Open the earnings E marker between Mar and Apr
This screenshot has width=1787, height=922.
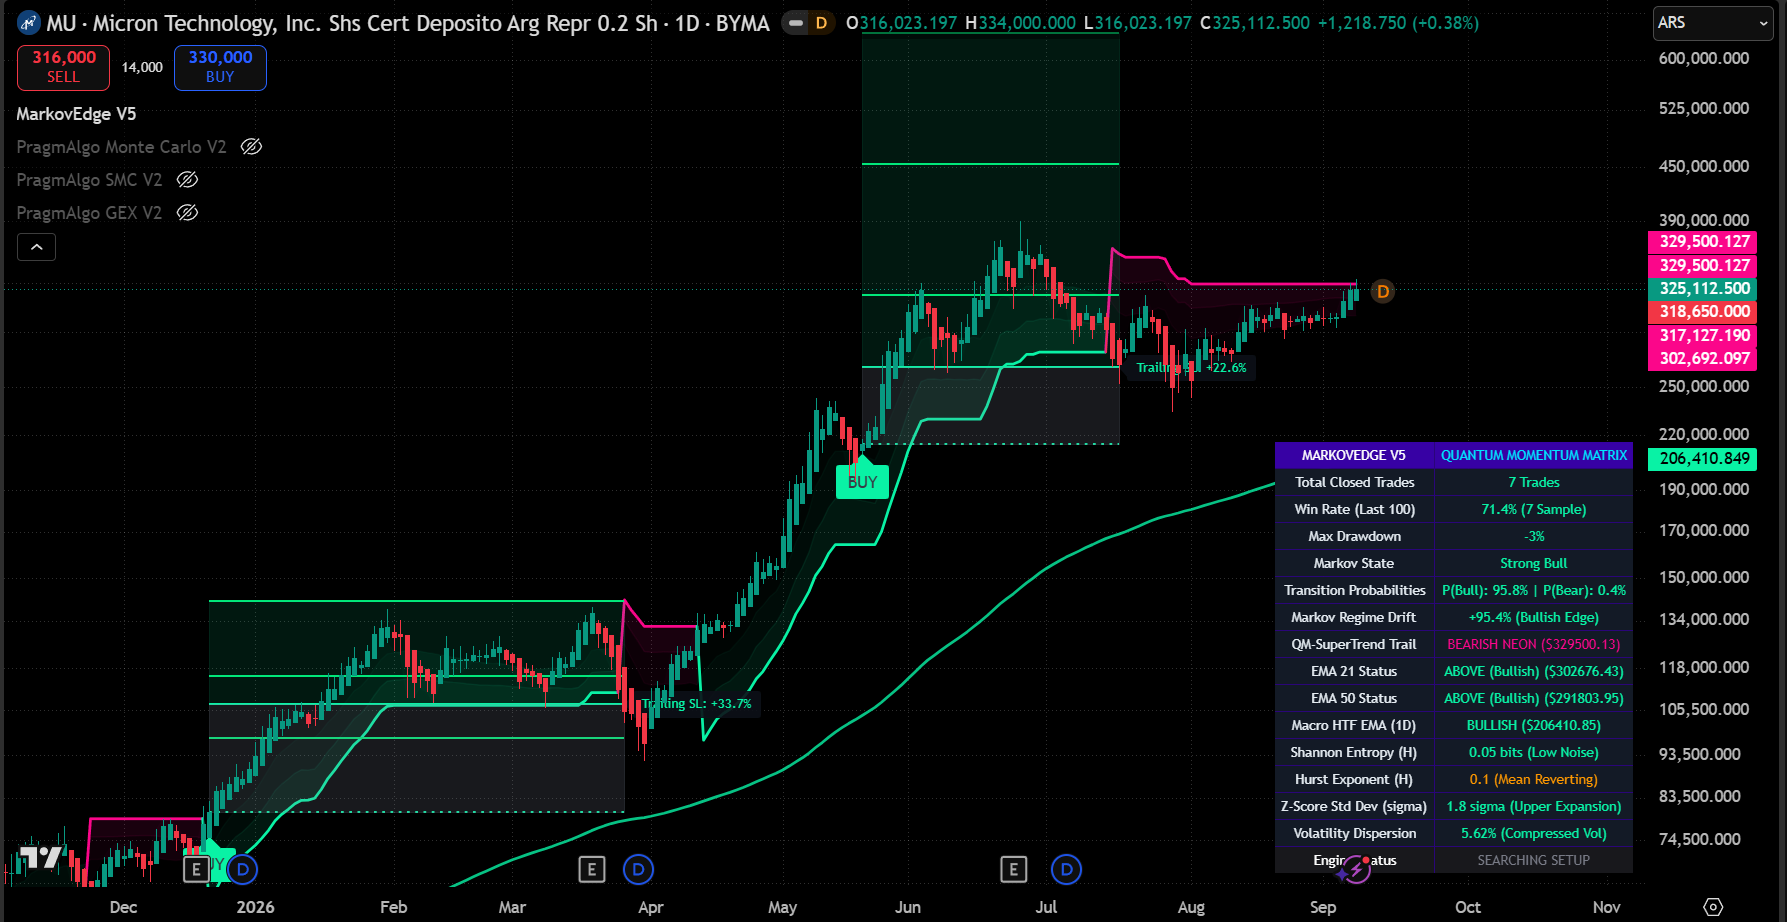pos(592,870)
